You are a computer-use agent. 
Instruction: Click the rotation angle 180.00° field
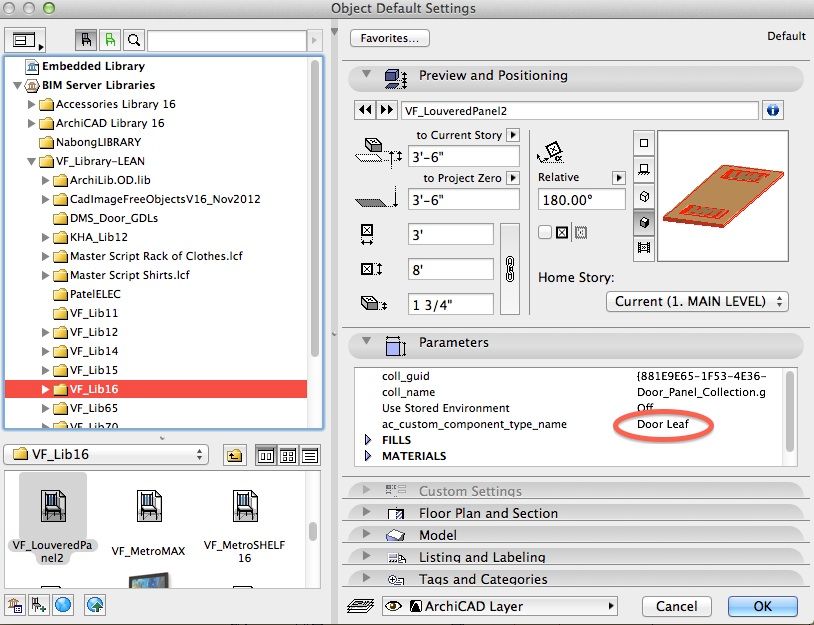[581, 200]
